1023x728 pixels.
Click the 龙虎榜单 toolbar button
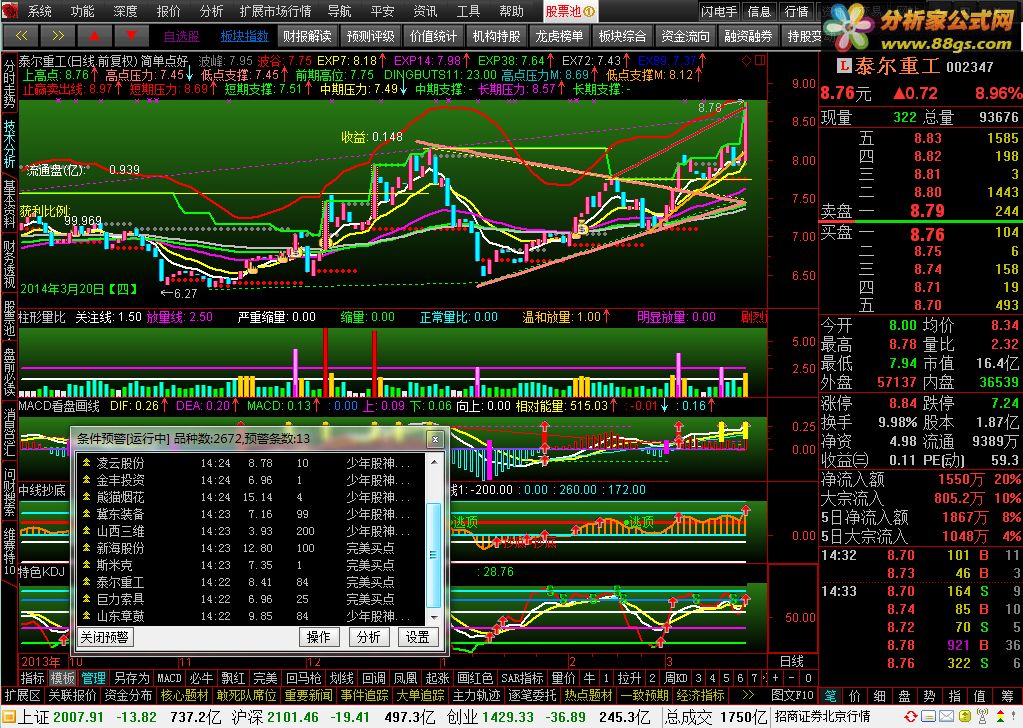pyautogui.click(x=559, y=37)
